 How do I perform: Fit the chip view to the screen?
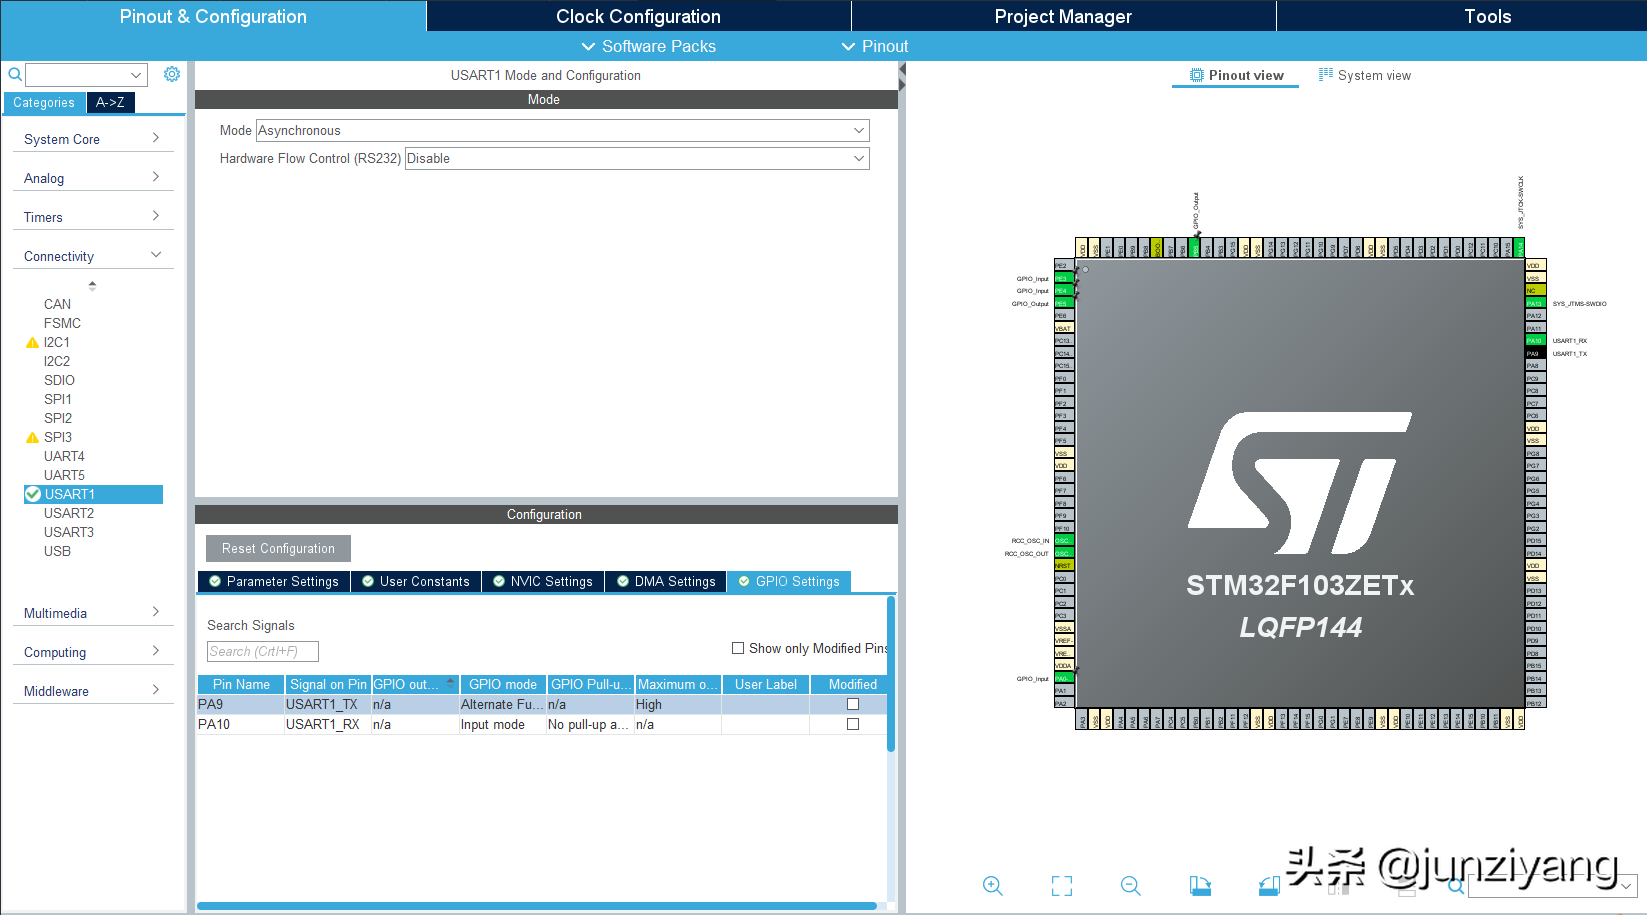(1062, 886)
